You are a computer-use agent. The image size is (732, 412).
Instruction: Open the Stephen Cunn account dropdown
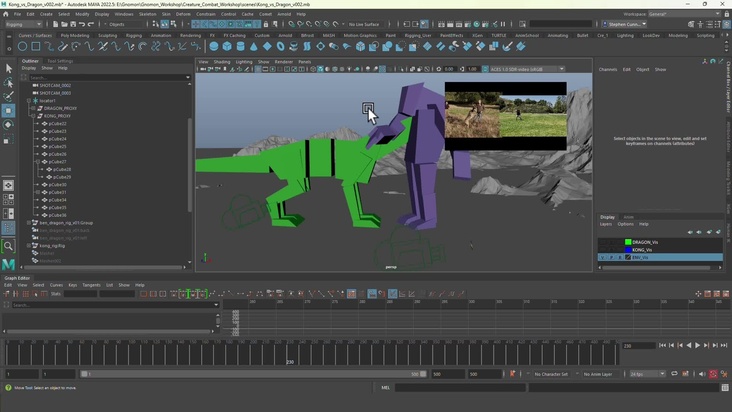pyautogui.click(x=625, y=24)
